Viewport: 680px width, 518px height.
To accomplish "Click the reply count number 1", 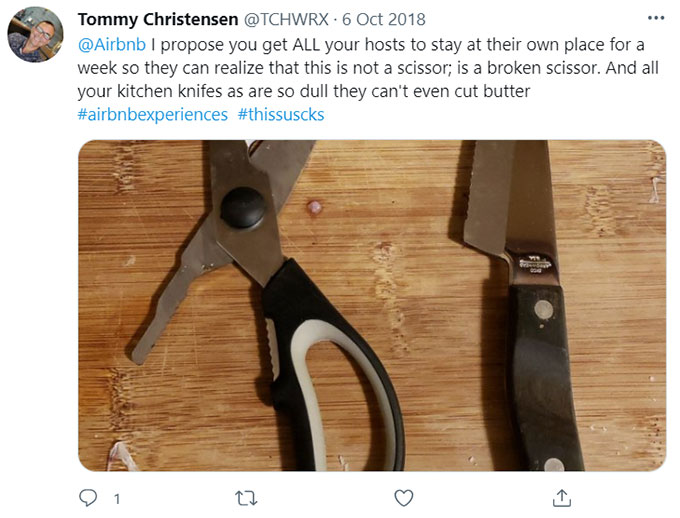I will click(x=117, y=499).
